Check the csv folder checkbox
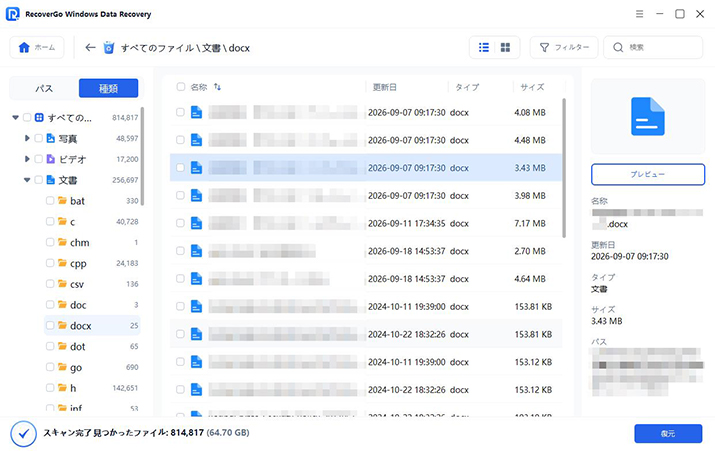The width and height of the screenshot is (715, 451). click(50, 284)
